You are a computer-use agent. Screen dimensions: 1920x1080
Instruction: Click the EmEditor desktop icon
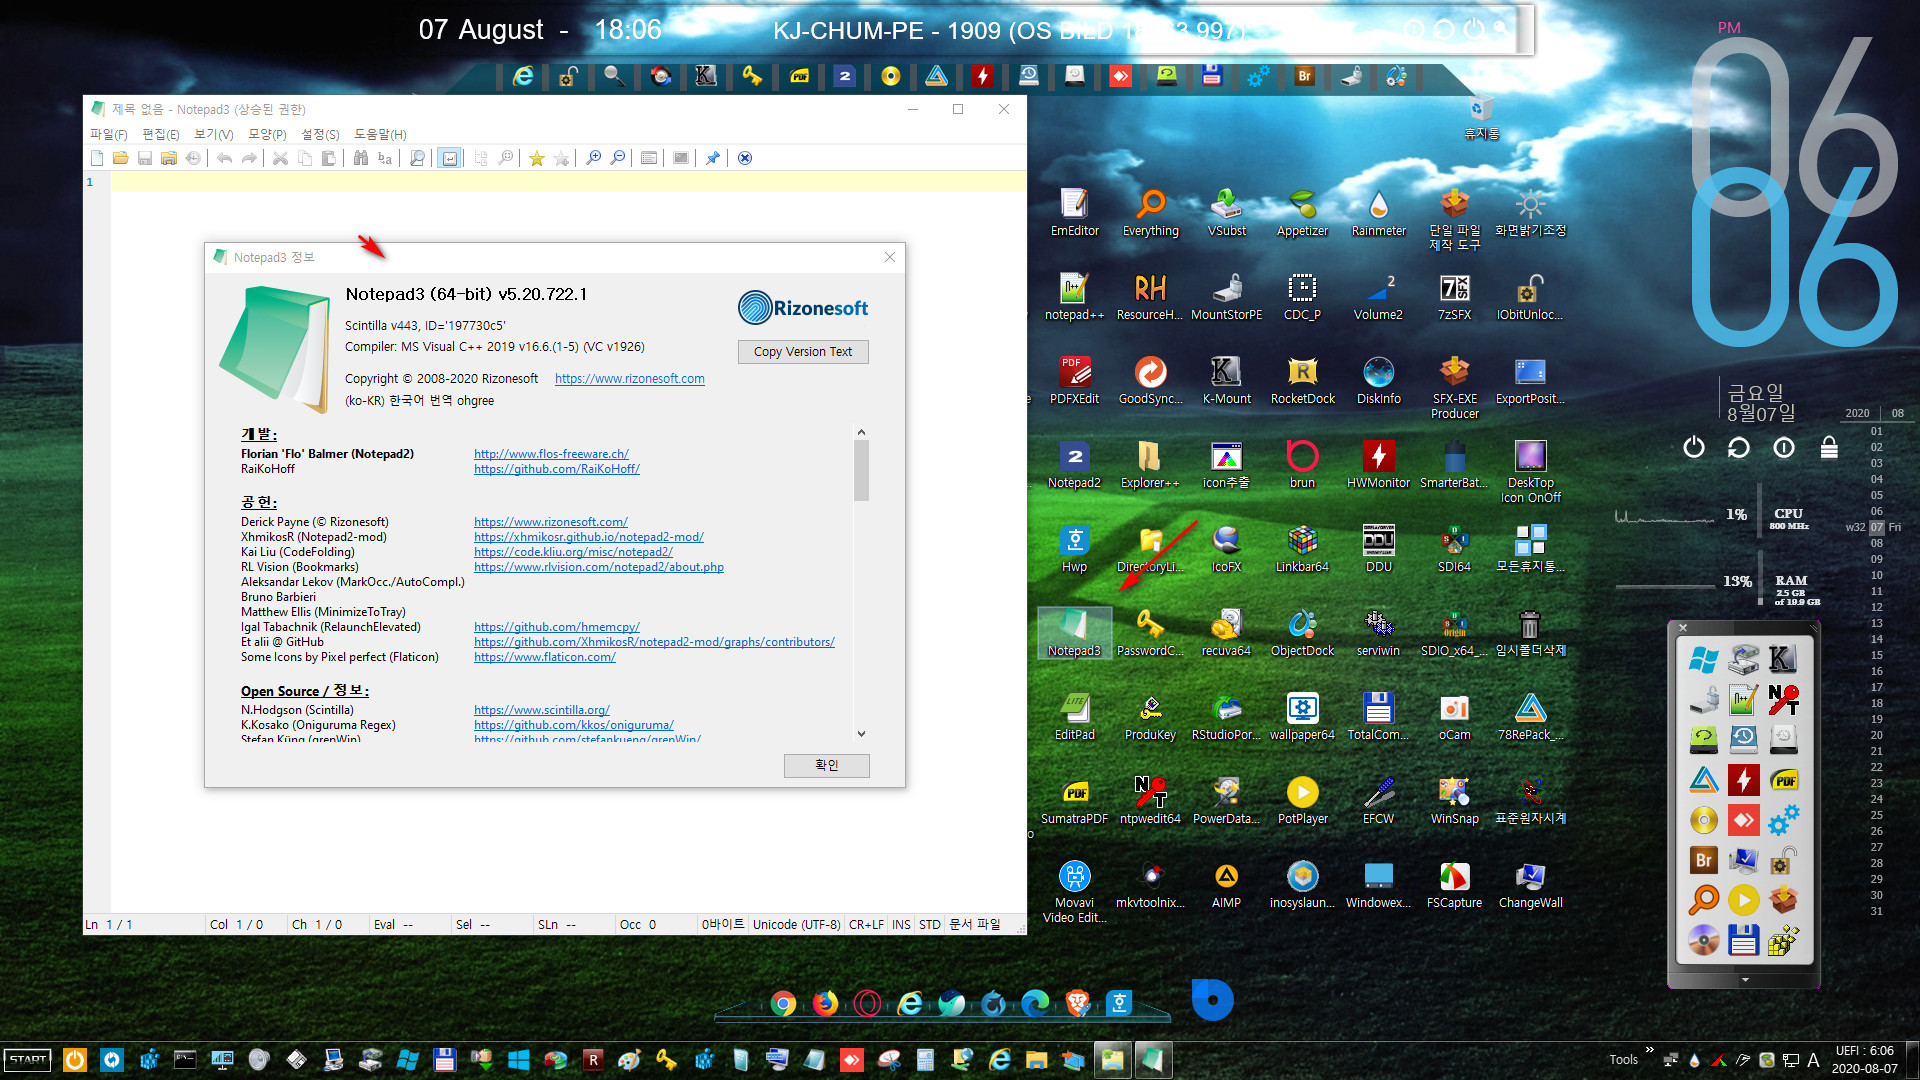pyautogui.click(x=1074, y=213)
